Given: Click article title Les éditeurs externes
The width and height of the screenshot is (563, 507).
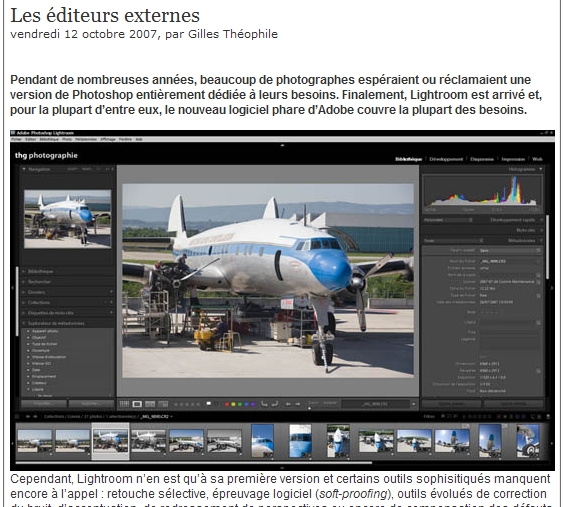Looking at the screenshot, I should (x=105, y=15).
